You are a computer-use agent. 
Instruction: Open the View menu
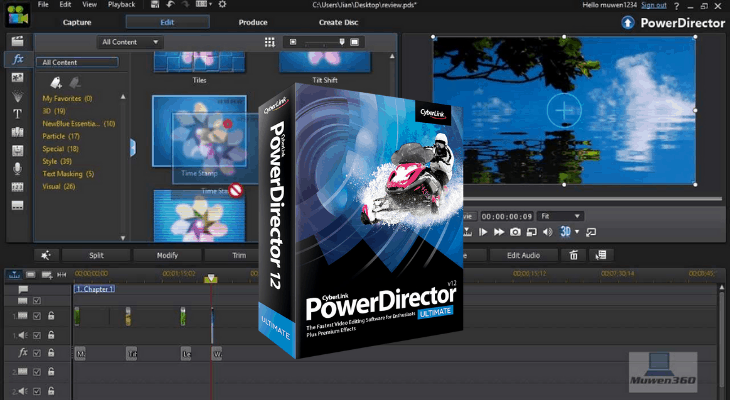(89, 5)
